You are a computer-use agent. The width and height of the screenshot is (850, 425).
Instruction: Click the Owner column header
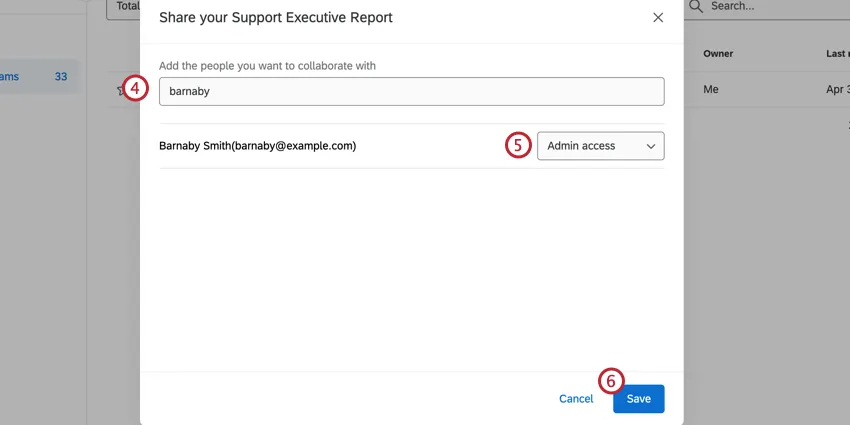pos(718,53)
